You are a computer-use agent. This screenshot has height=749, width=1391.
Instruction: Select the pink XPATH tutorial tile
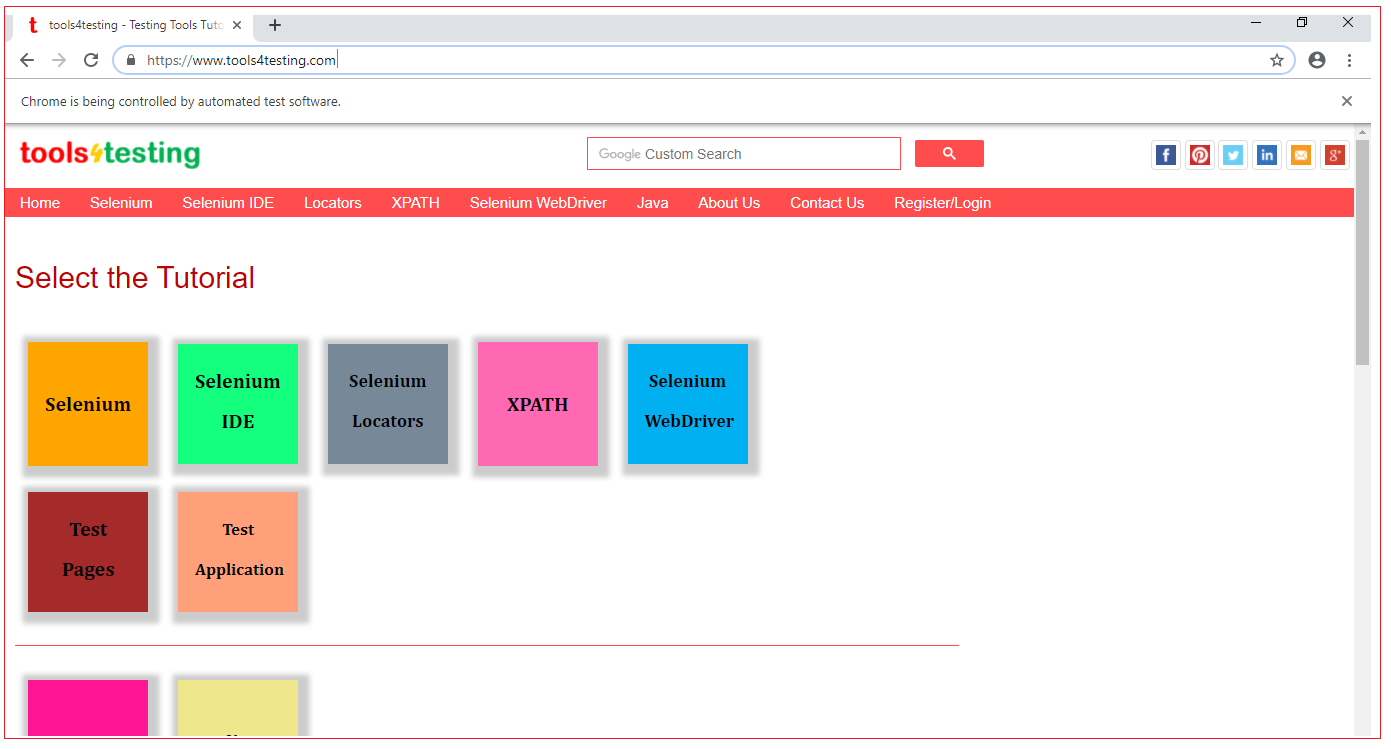[x=538, y=404]
